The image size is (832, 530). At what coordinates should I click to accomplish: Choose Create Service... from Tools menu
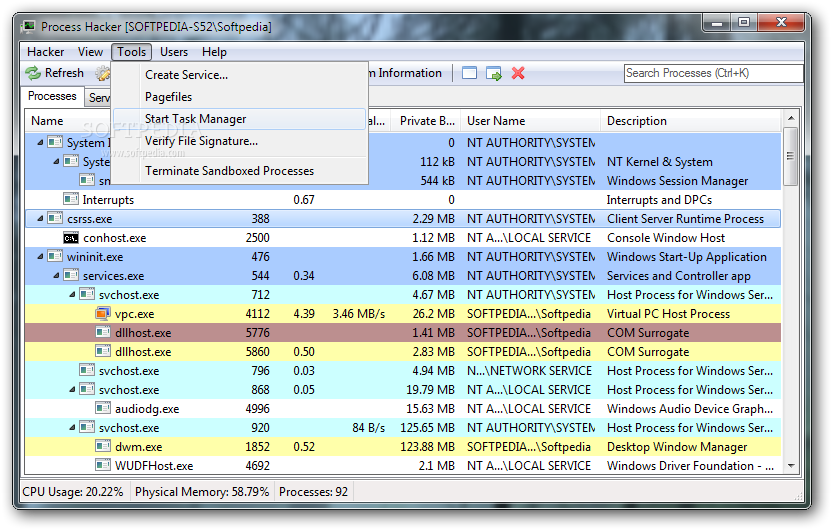pyautogui.click(x=240, y=75)
